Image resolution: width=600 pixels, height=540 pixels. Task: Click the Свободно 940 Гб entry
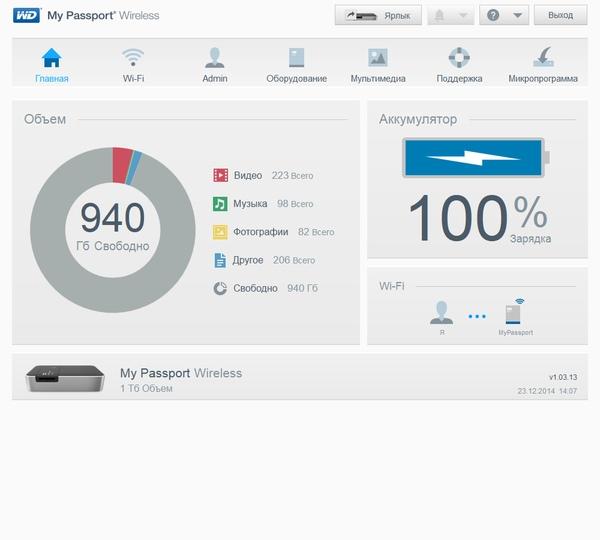click(265, 288)
